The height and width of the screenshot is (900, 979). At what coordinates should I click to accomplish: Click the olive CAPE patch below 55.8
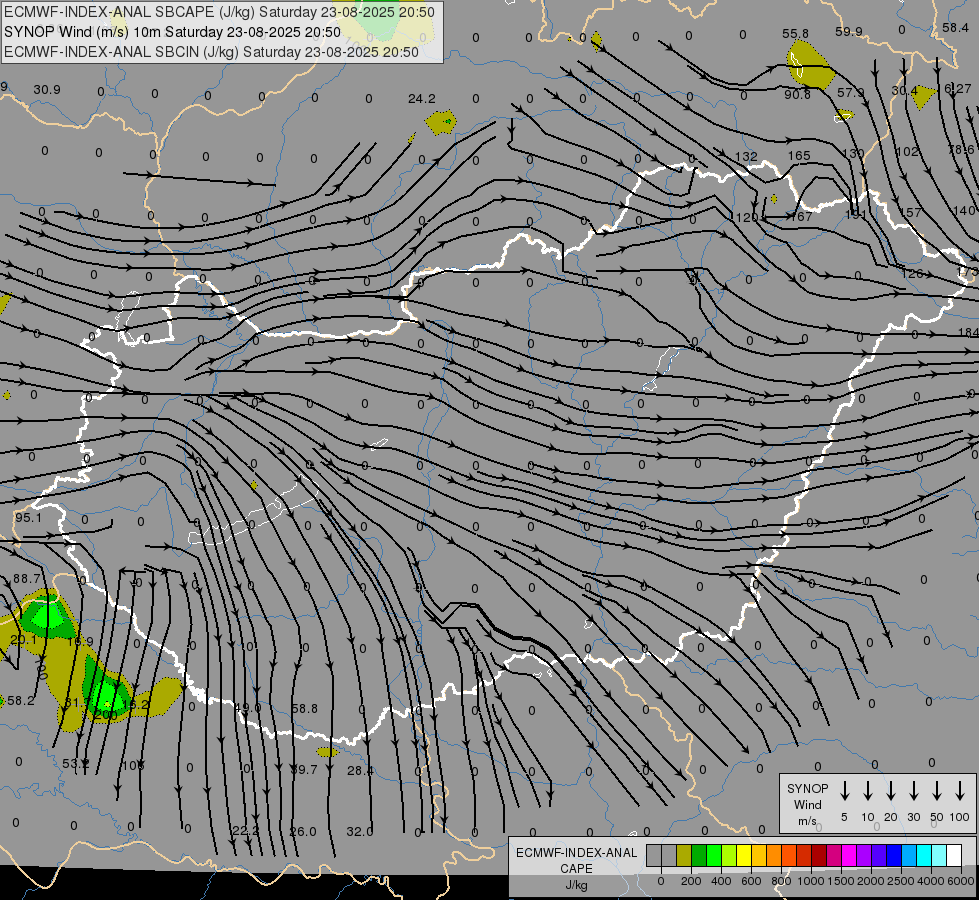[810, 64]
